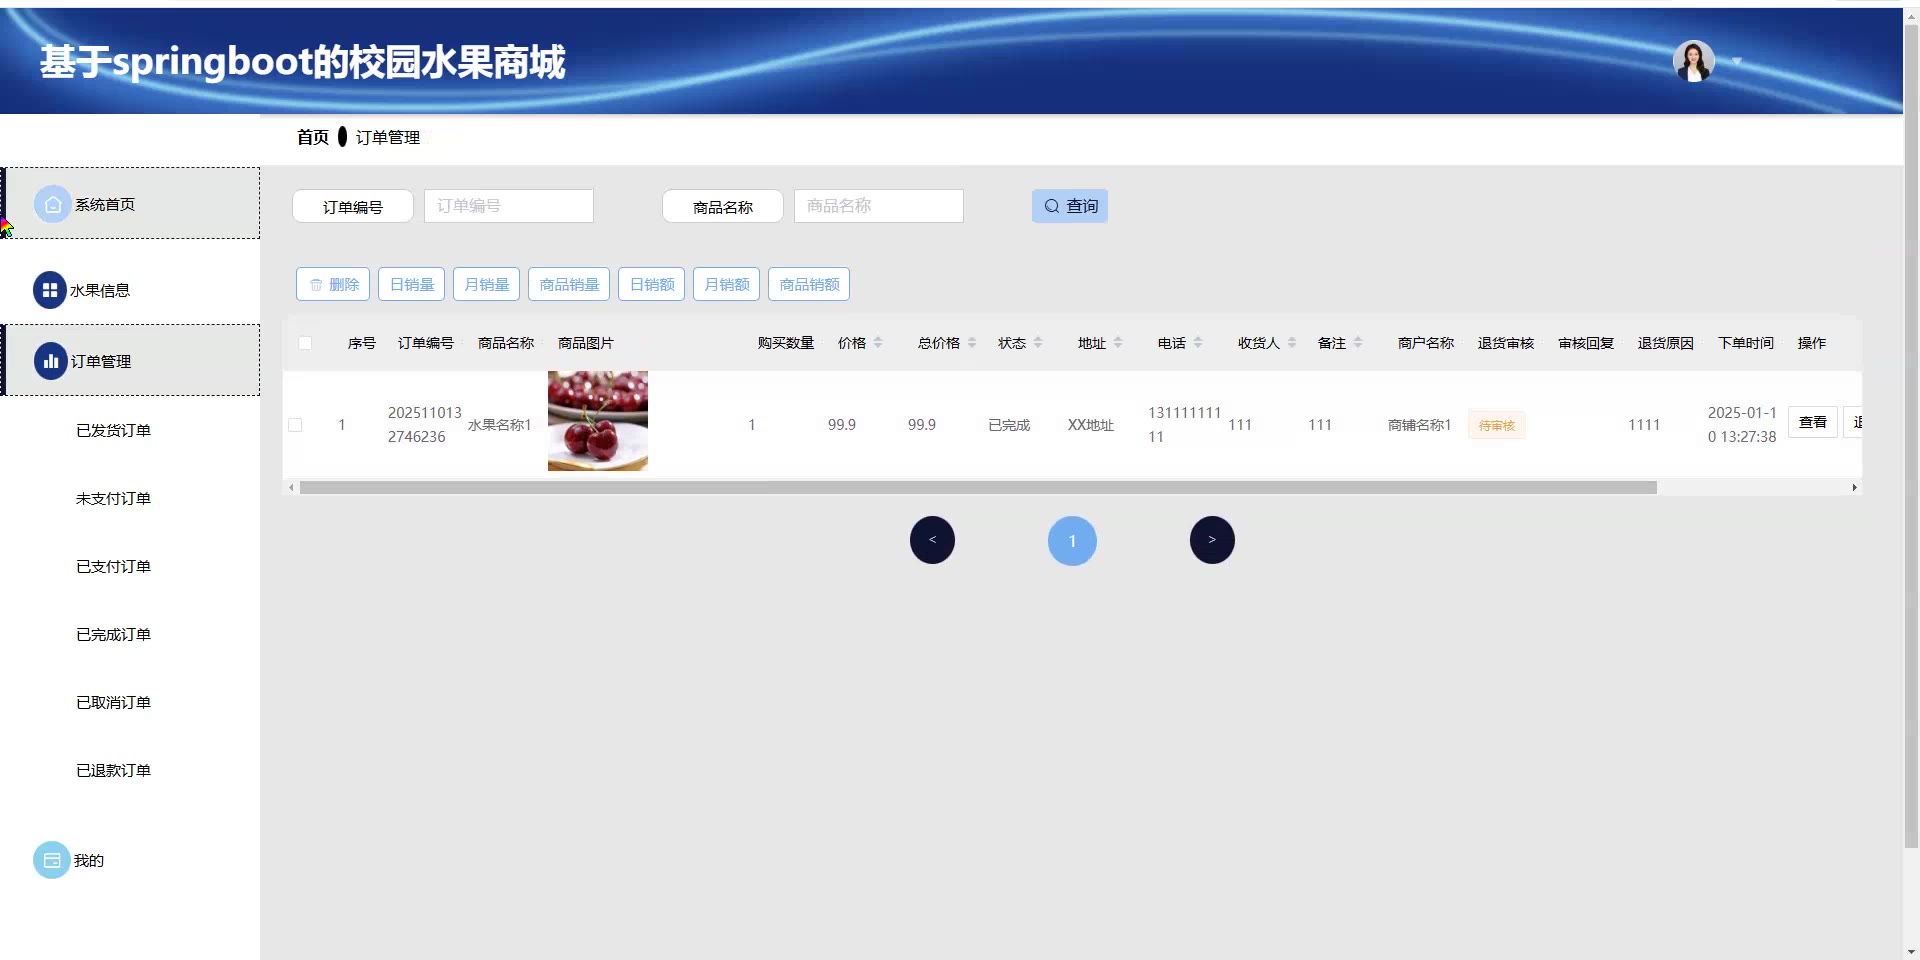Show the 日销量 chart
The width and height of the screenshot is (1920, 960).
tap(411, 284)
